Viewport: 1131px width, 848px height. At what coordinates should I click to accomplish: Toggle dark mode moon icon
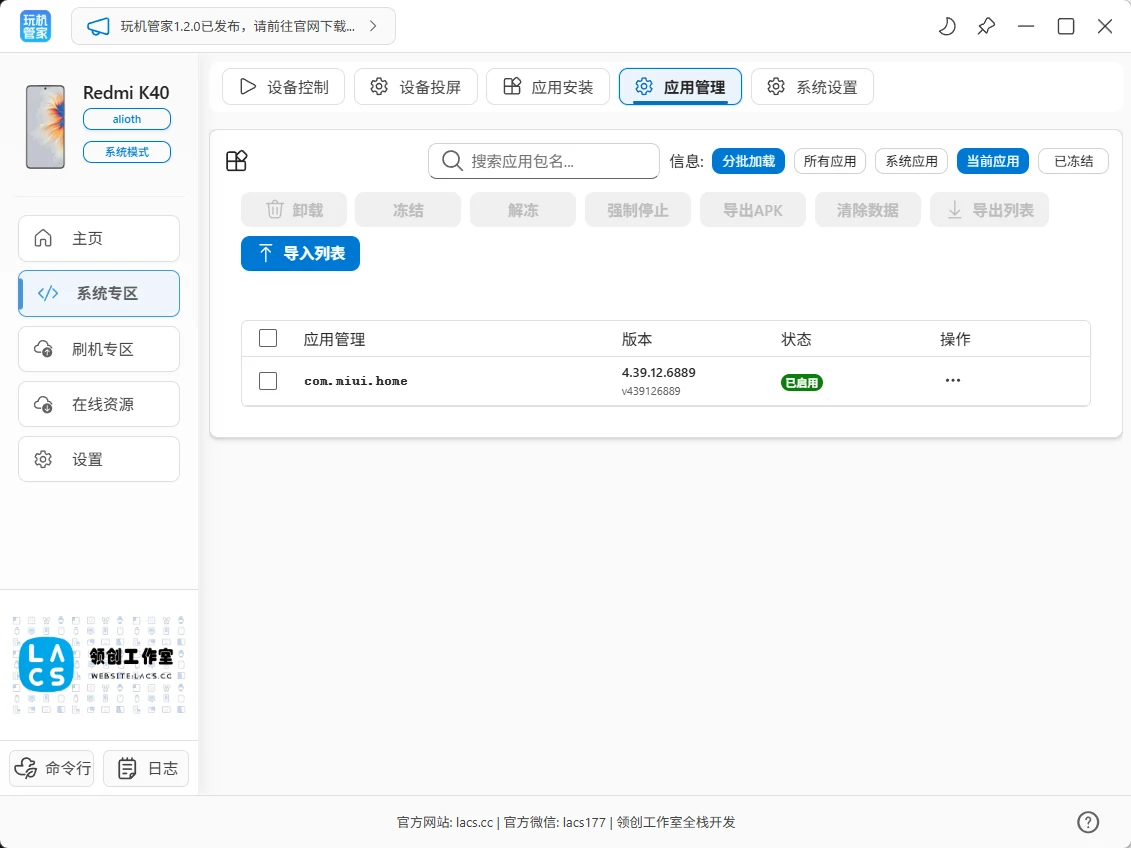click(946, 27)
